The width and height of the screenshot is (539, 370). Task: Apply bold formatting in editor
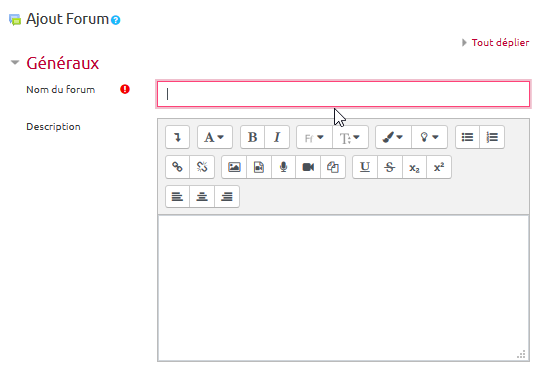253,137
